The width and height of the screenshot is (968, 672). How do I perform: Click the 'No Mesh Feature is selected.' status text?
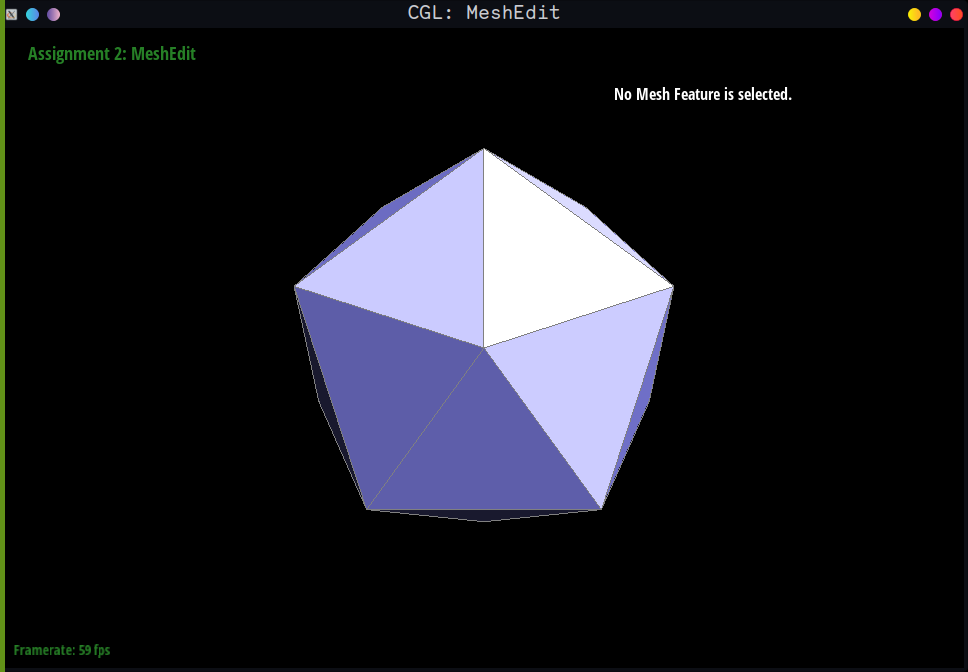[x=702, y=94]
